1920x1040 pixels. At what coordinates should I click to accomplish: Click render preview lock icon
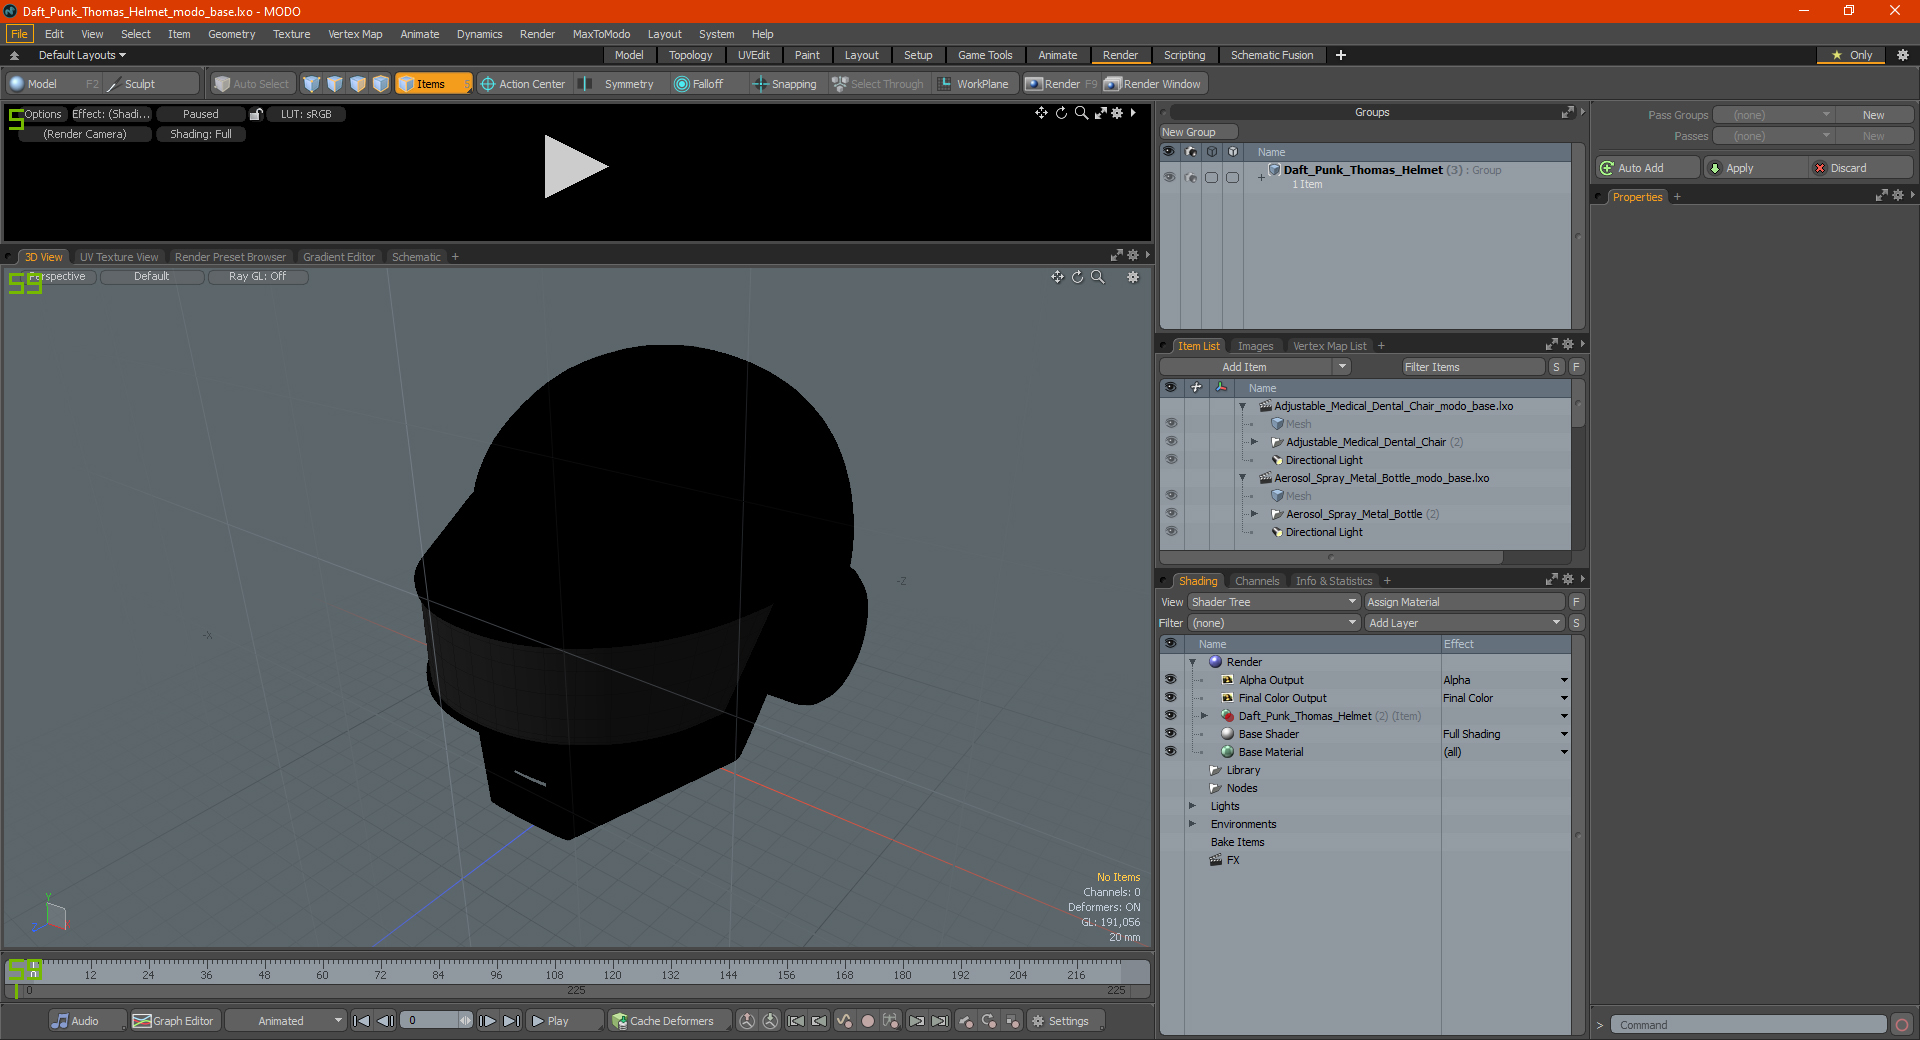[256, 114]
